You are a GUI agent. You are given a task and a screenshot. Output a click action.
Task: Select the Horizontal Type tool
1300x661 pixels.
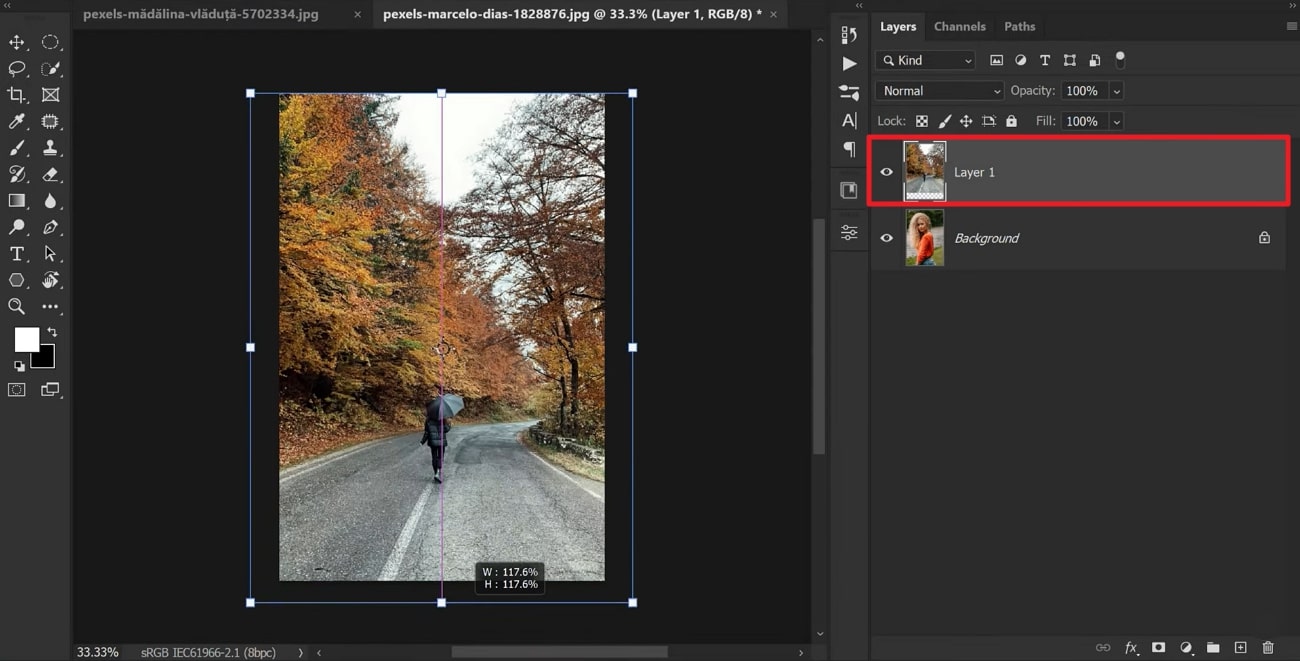(16, 254)
